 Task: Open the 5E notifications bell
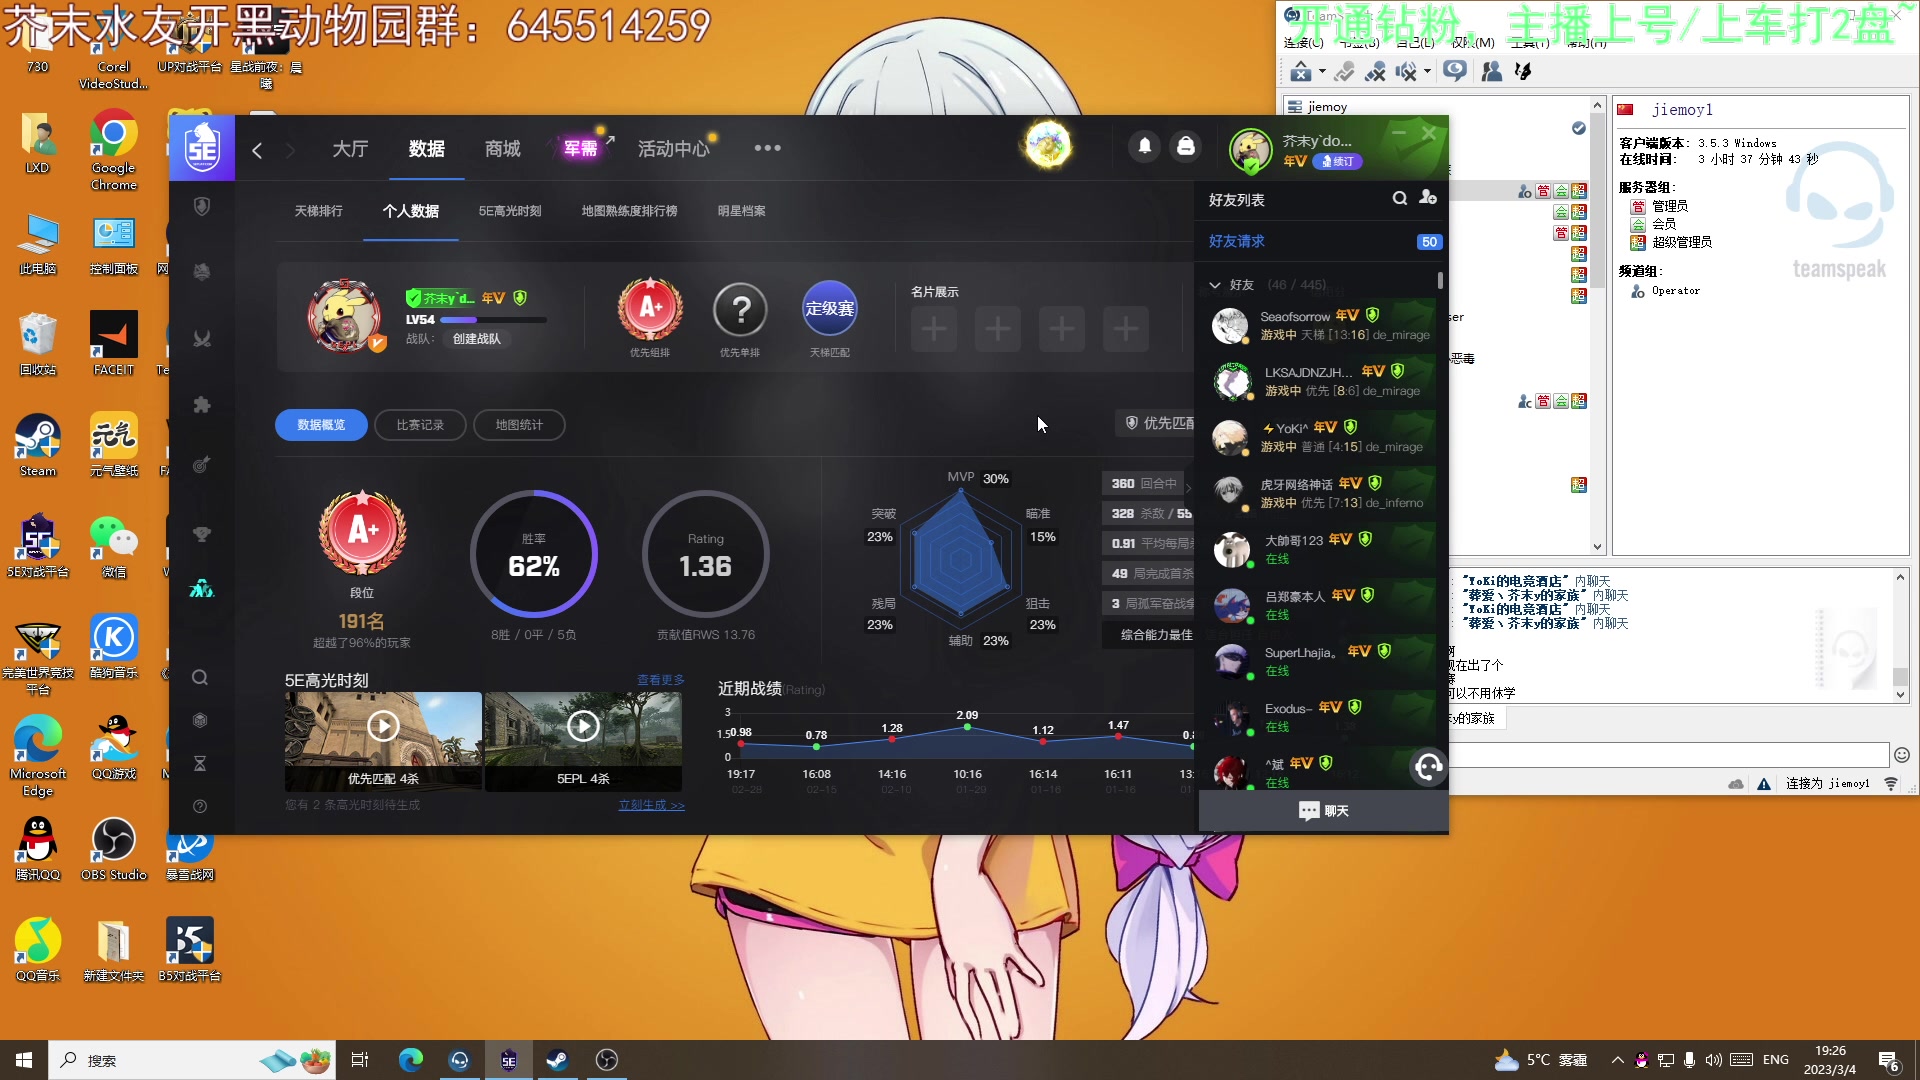click(x=1145, y=147)
